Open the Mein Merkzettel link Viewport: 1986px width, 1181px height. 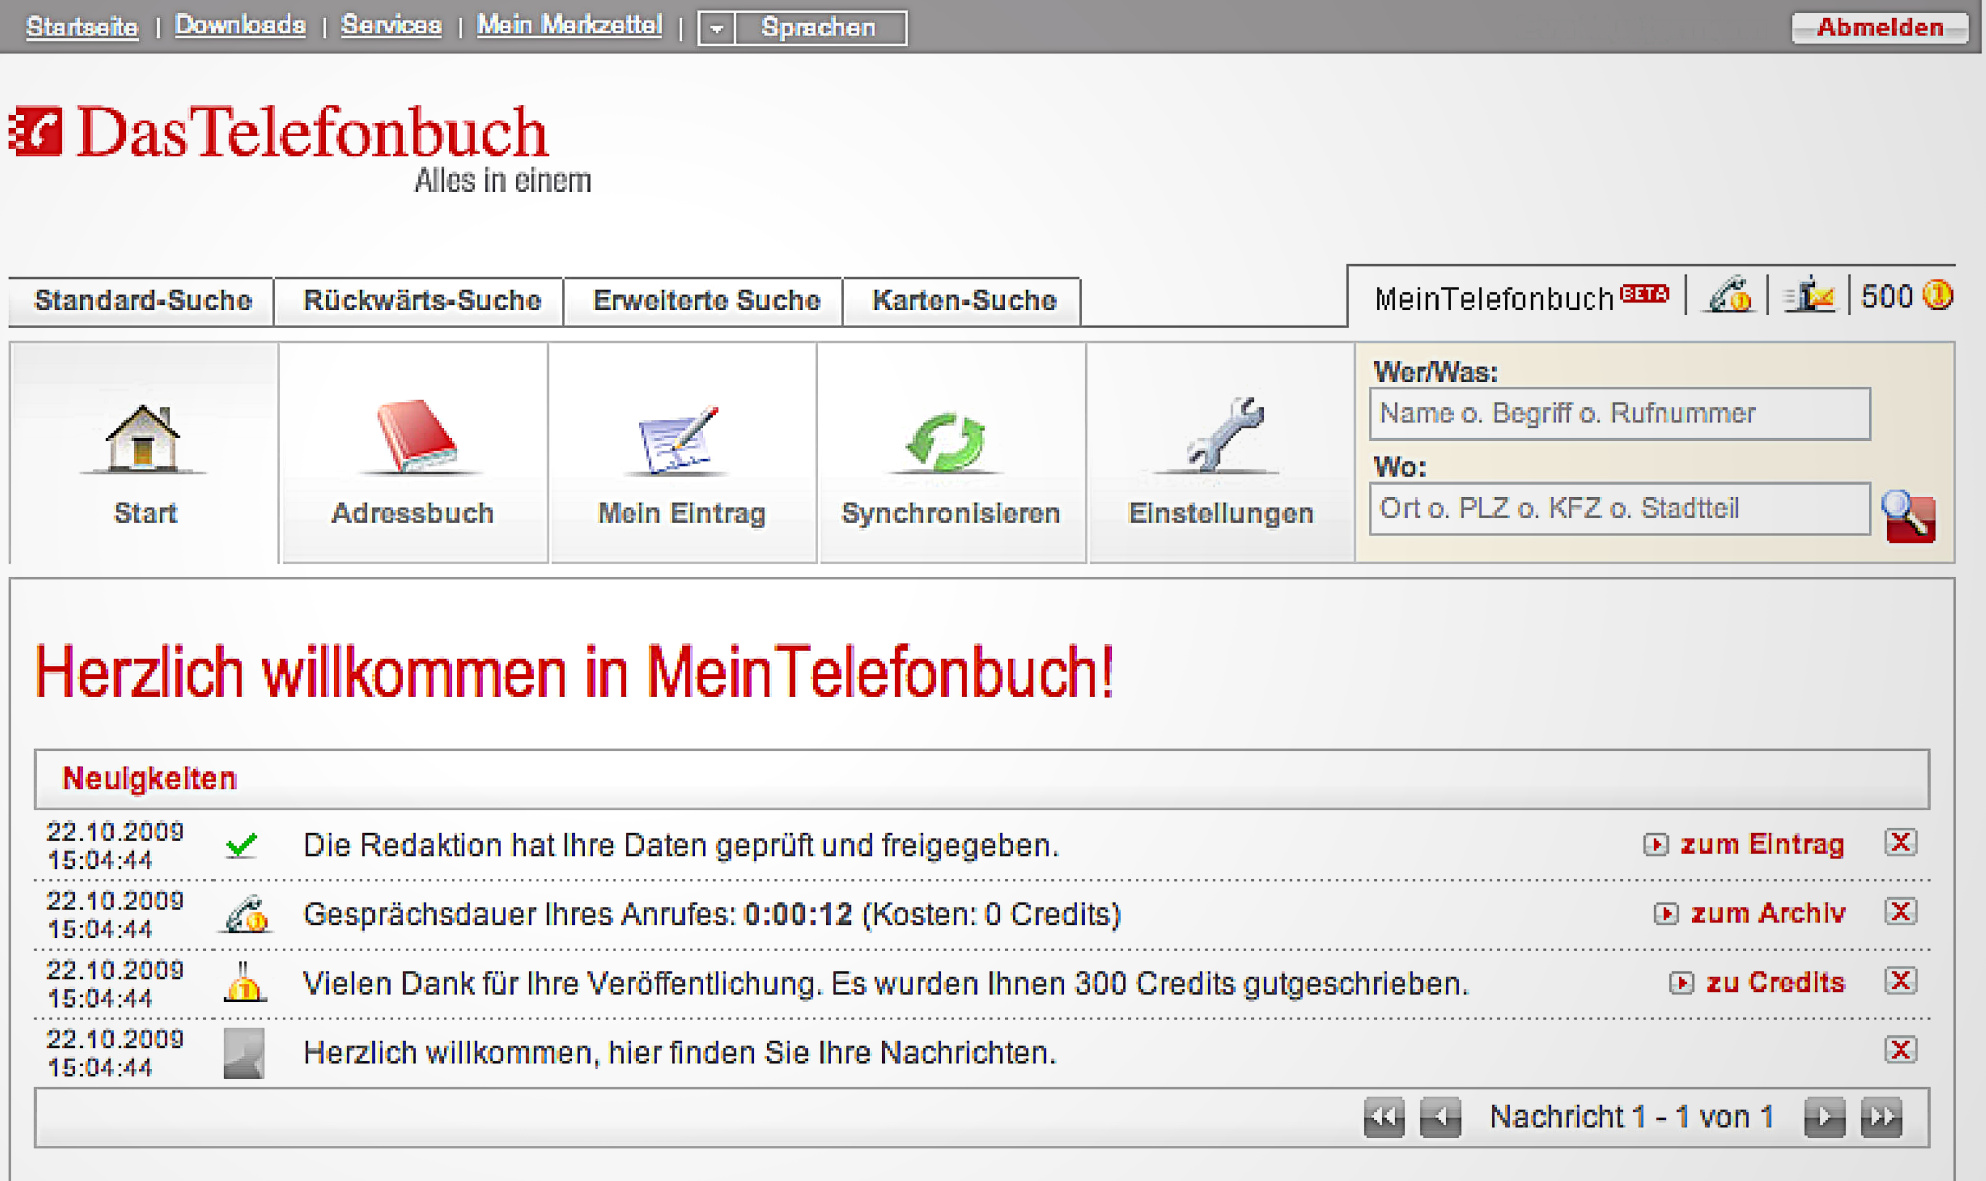click(569, 25)
